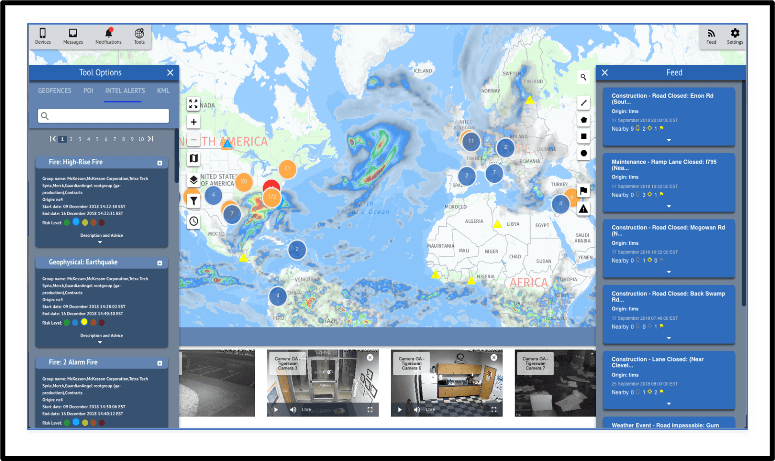Viewport: 775px width, 461px height.
Task: Open the map layers stack icon
Action: tap(193, 179)
